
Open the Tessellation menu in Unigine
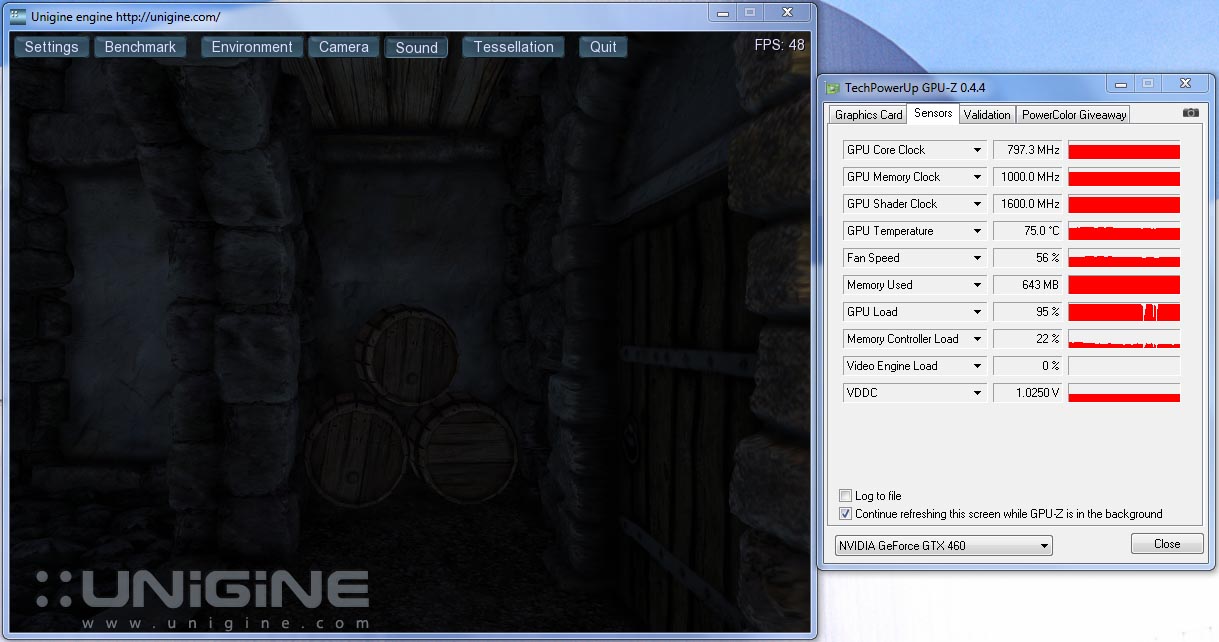point(514,47)
